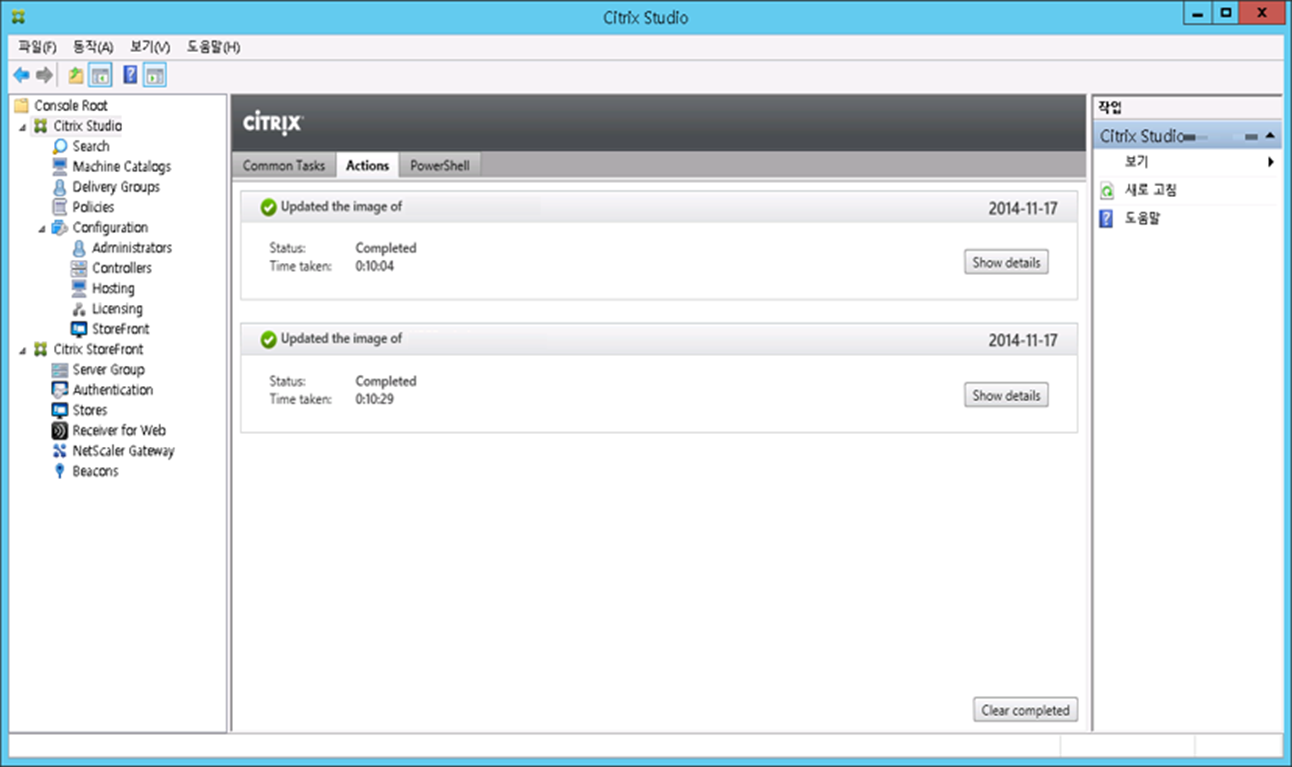The width and height of the screenshot is (1292, 767).
Task: Open the Stores node icon
Action: point(61,410)
